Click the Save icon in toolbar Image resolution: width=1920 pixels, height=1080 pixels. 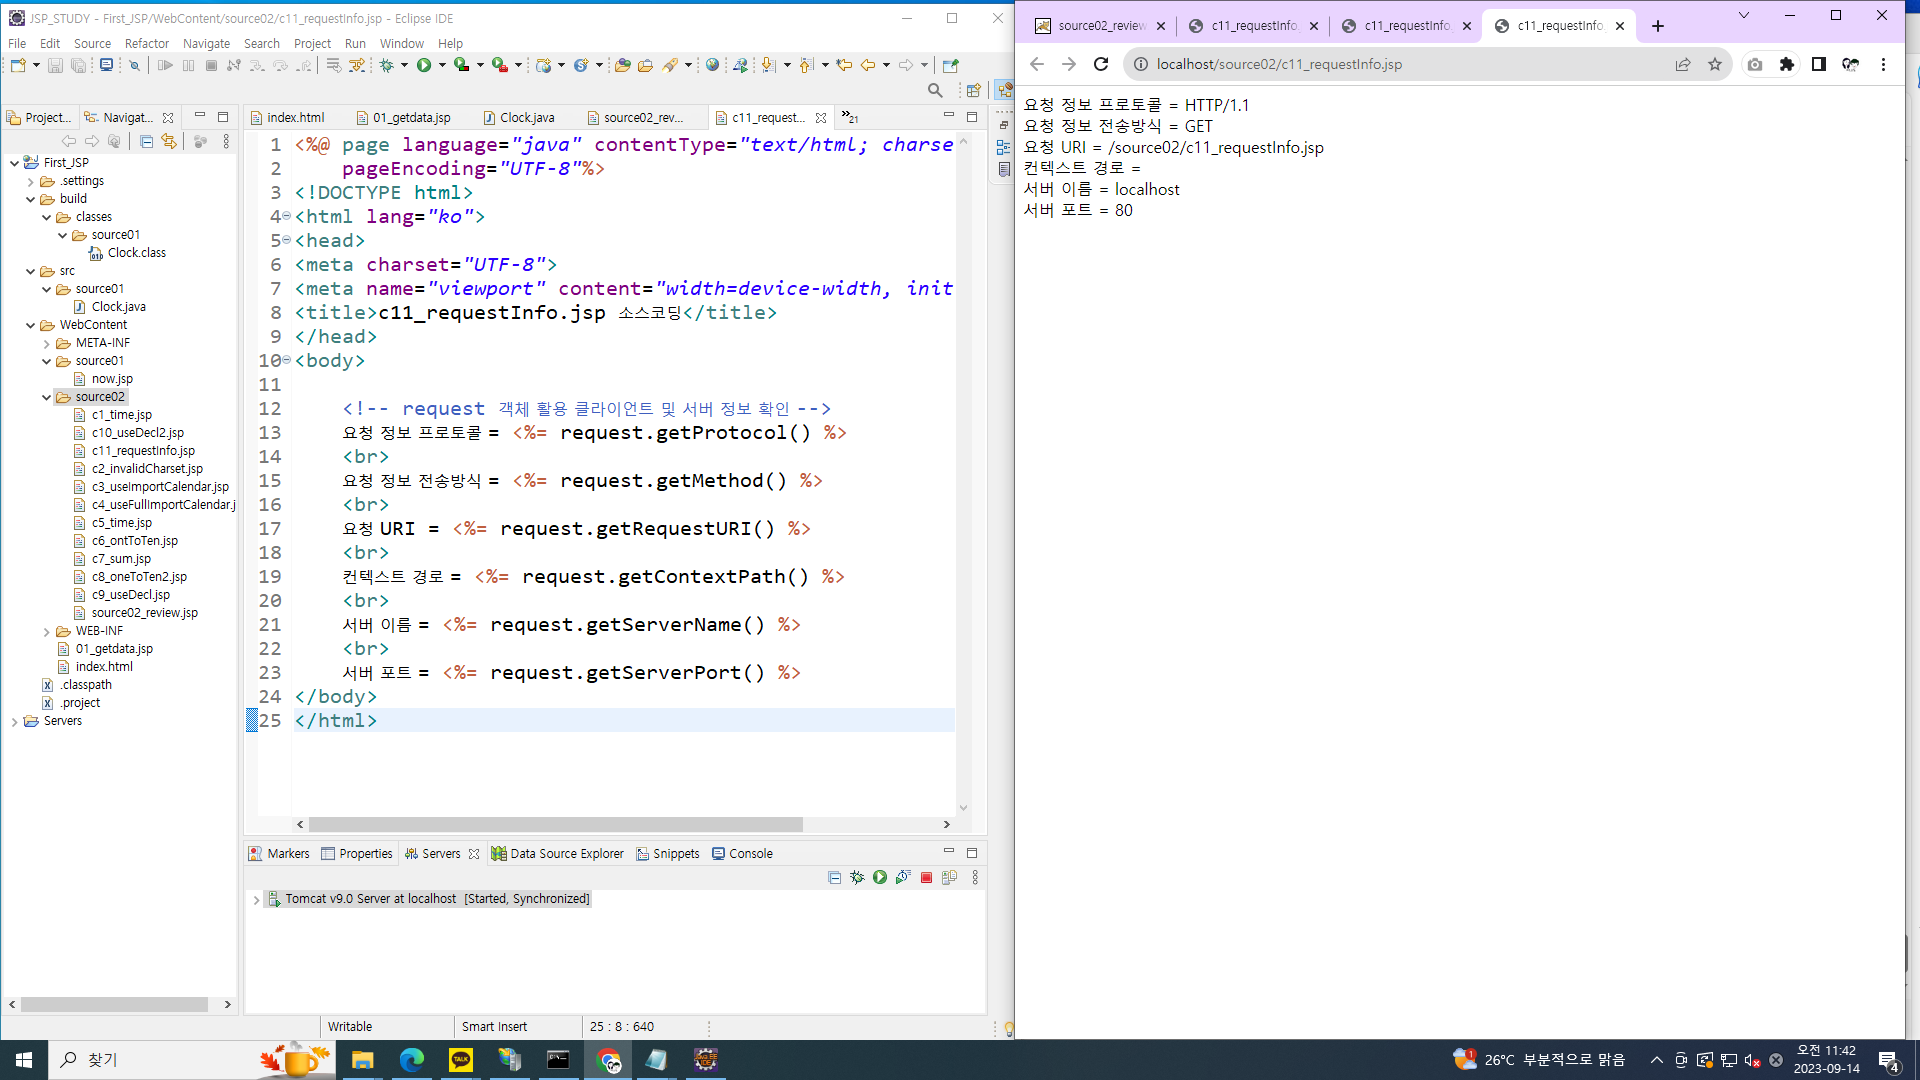pyautogui.click(x=55, y=65)
